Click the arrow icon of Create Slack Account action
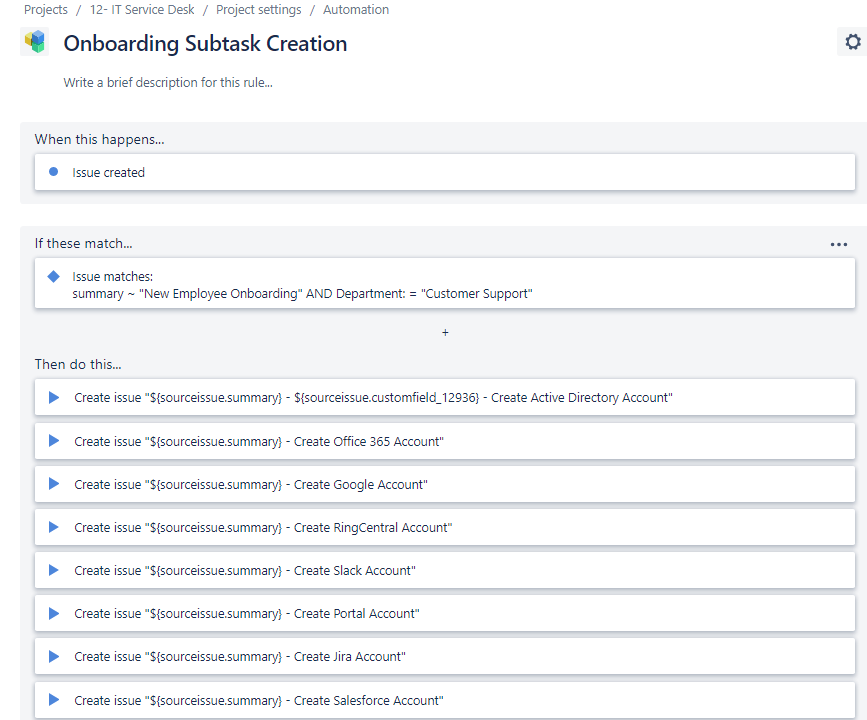This screenshot has width=867, height=720. click(54, 570)
